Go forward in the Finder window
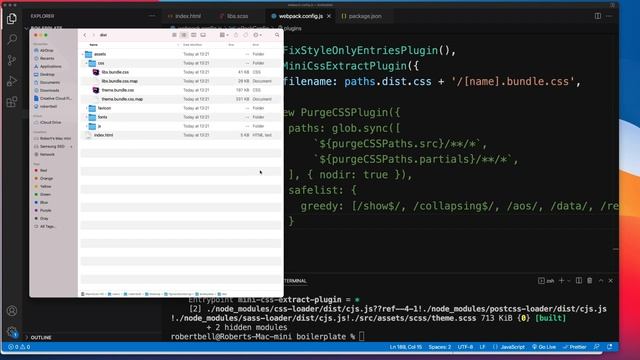 coord(93,35)
